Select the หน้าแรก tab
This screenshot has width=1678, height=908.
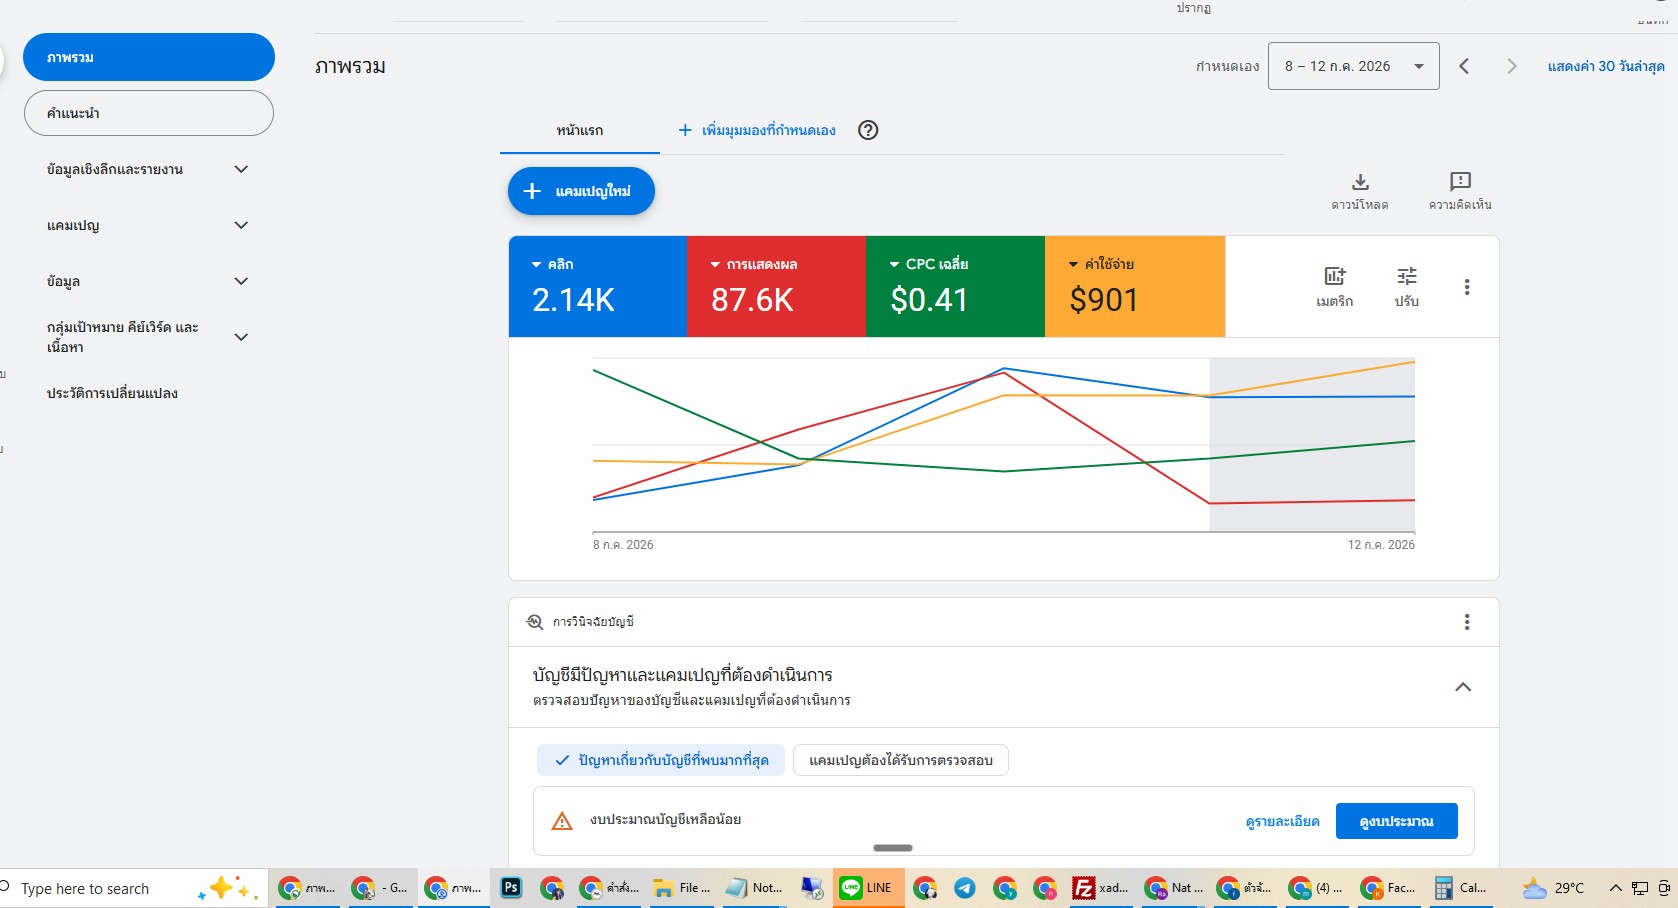580,130
